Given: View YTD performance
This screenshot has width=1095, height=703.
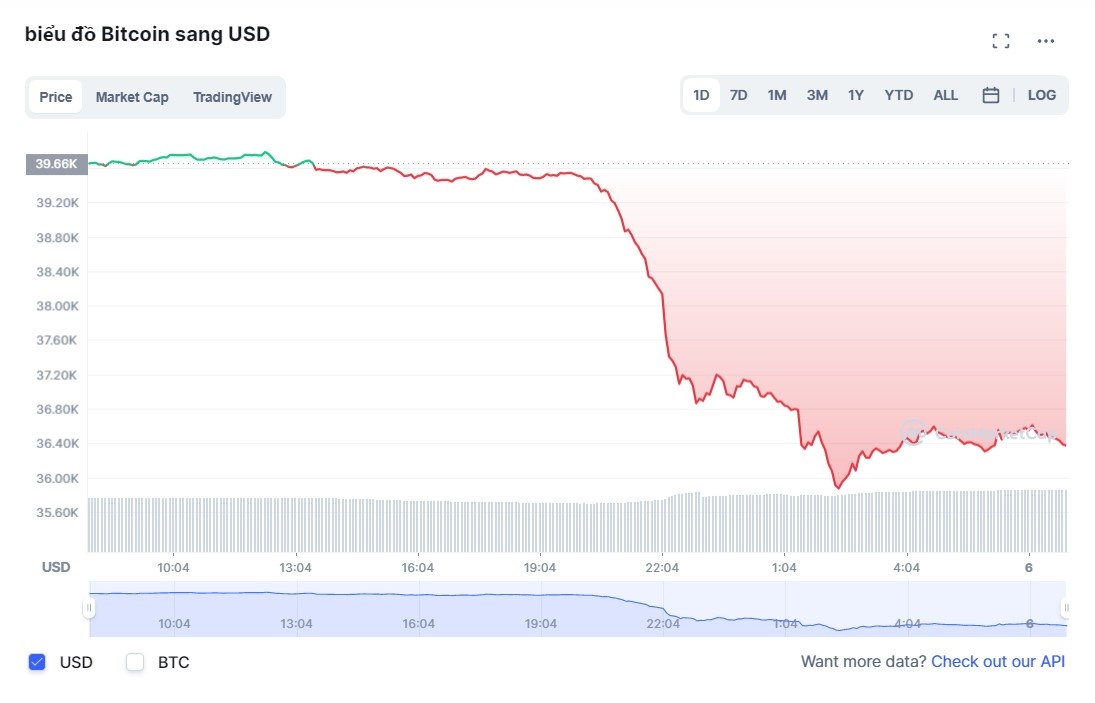Looking at the screenshot, I should coord(898,94).
